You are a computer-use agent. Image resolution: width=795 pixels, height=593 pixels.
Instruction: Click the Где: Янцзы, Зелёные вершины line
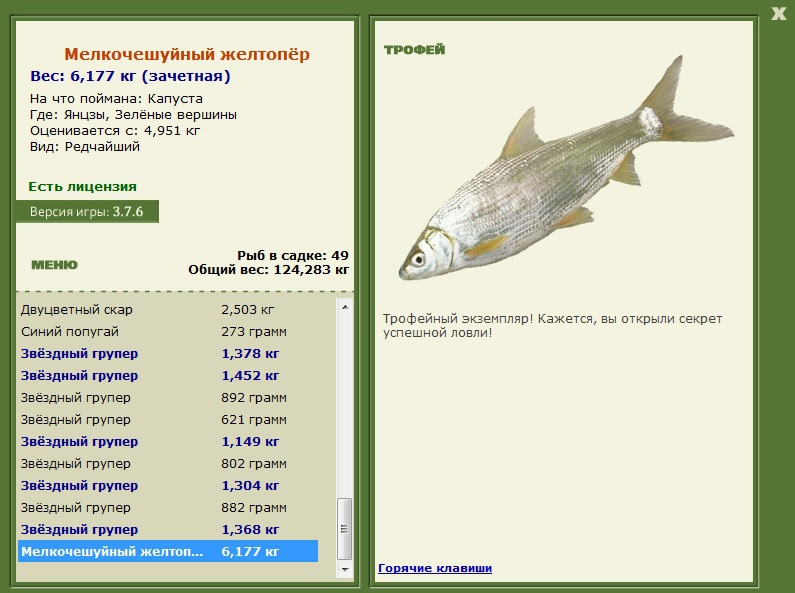coord(133,115)
